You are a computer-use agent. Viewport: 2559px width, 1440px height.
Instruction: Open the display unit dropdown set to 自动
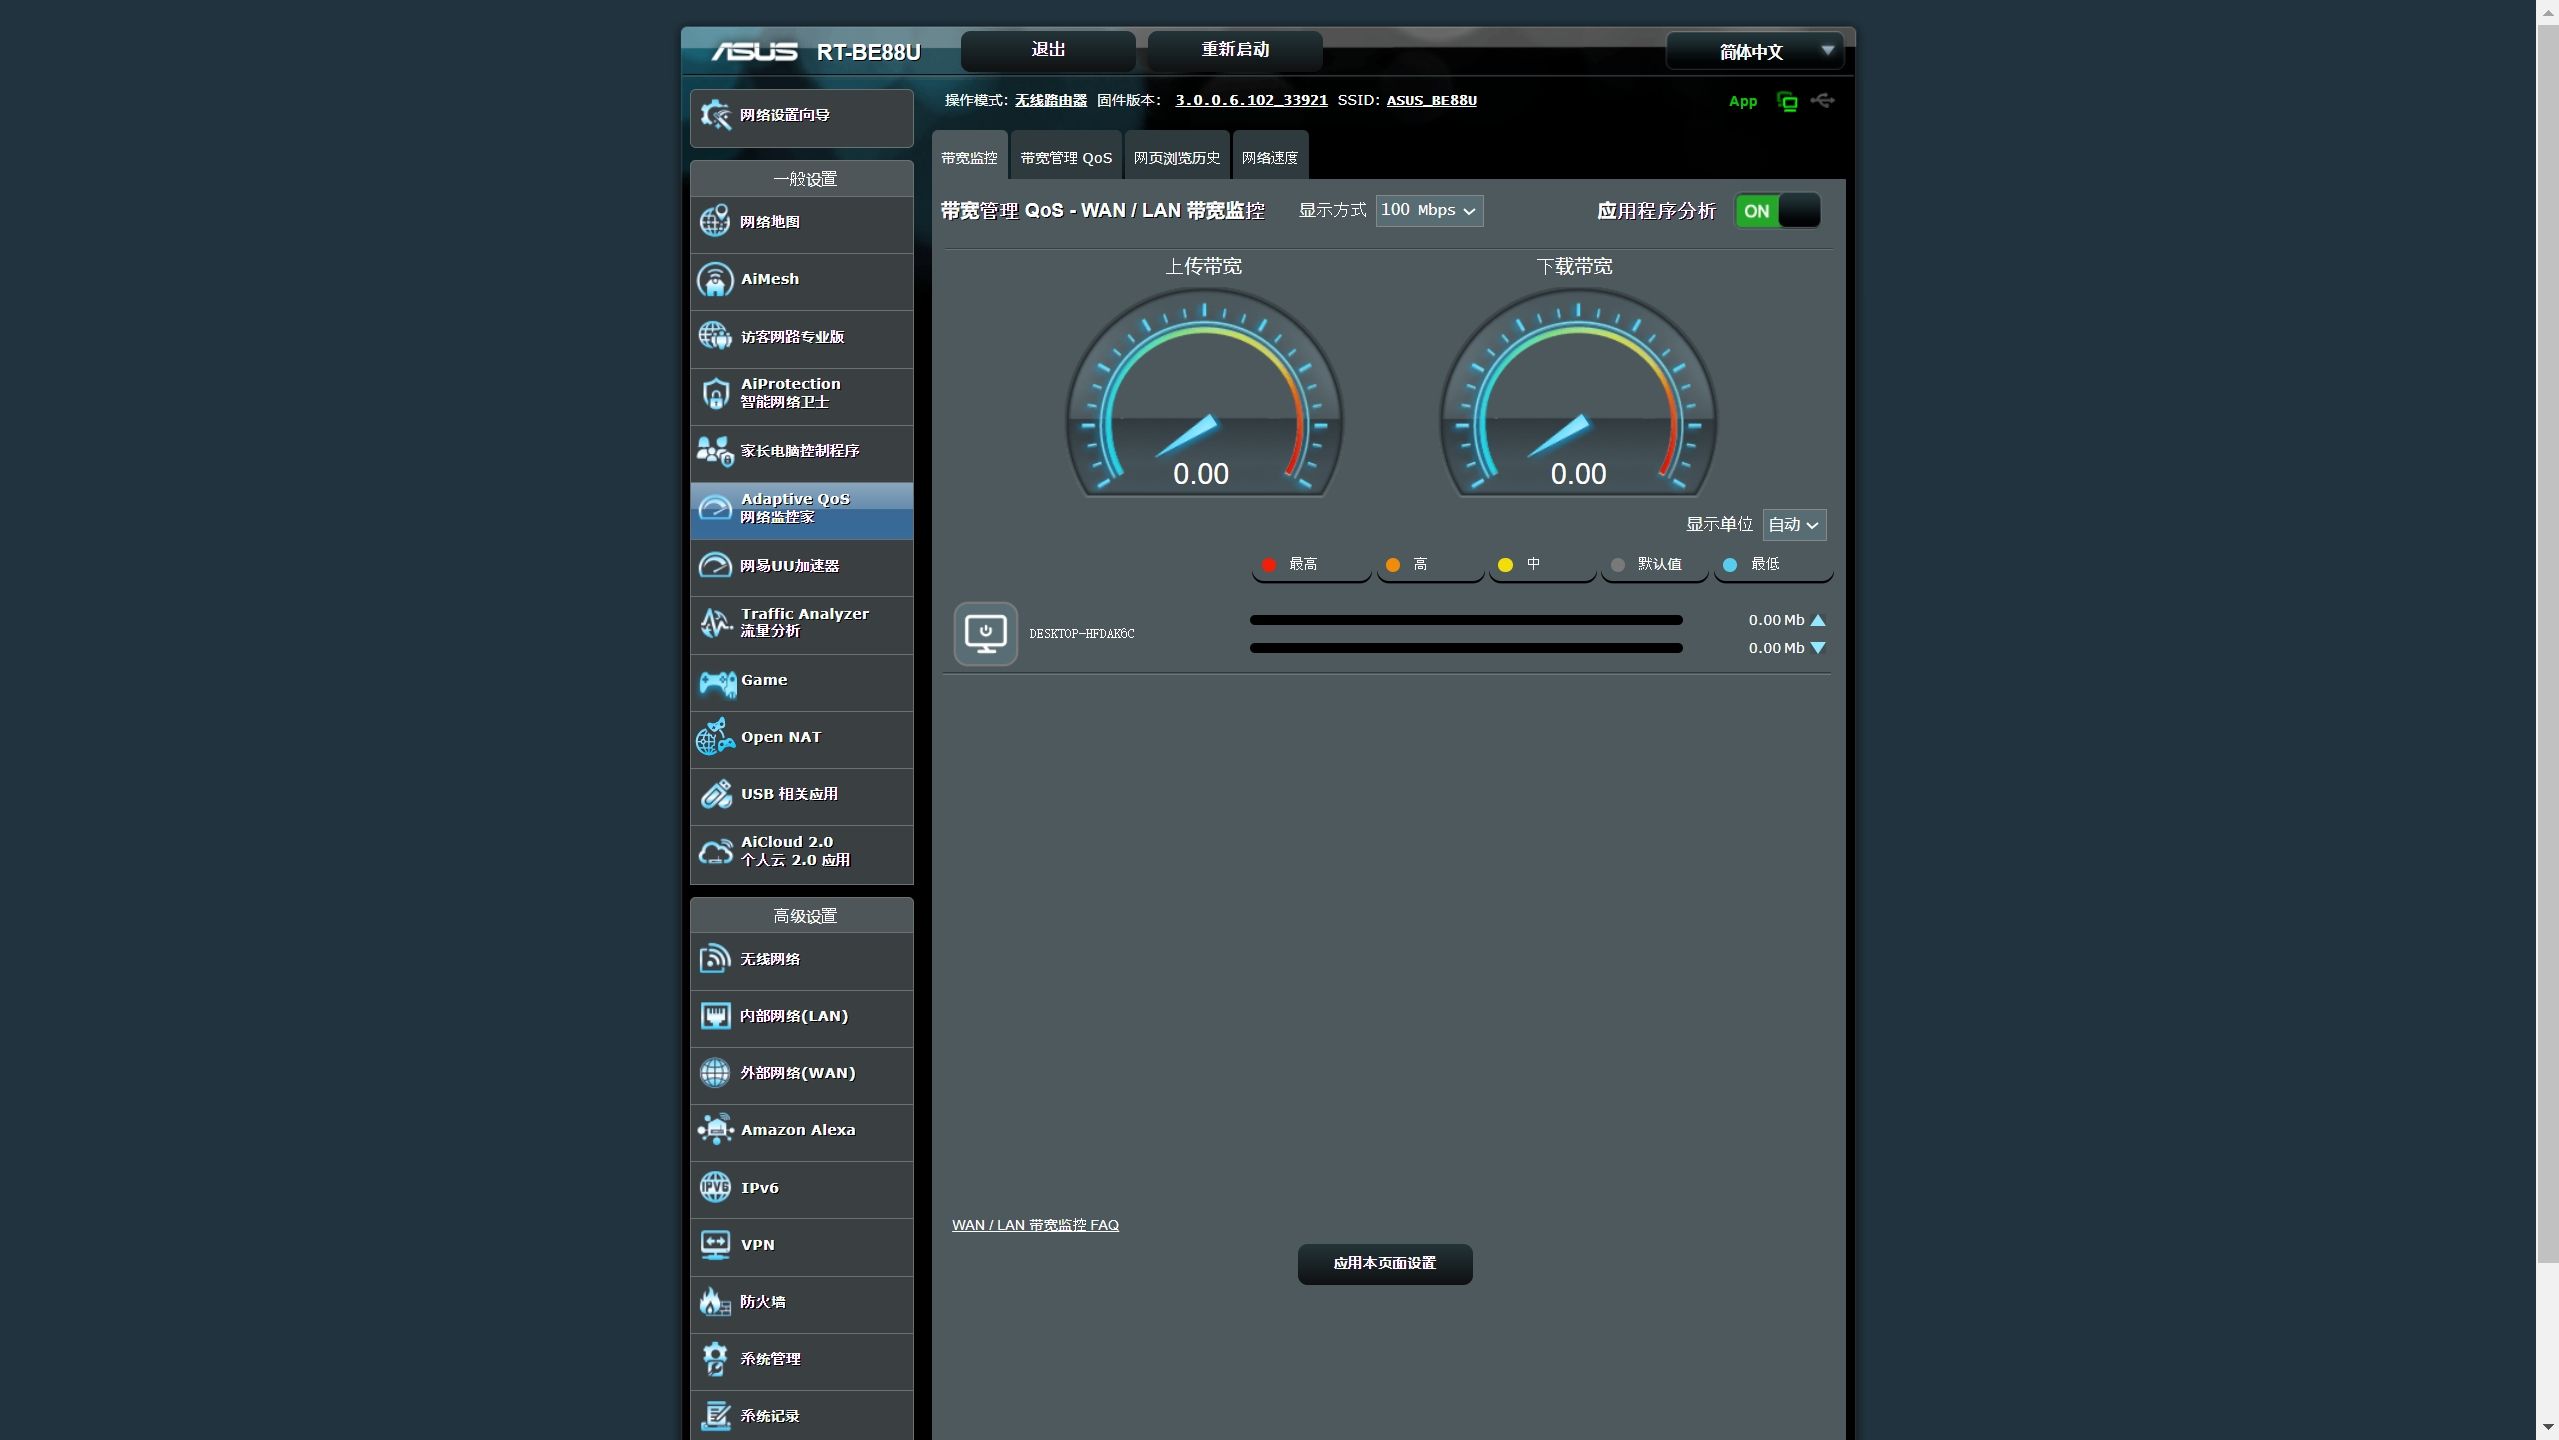coord(1793,525)
